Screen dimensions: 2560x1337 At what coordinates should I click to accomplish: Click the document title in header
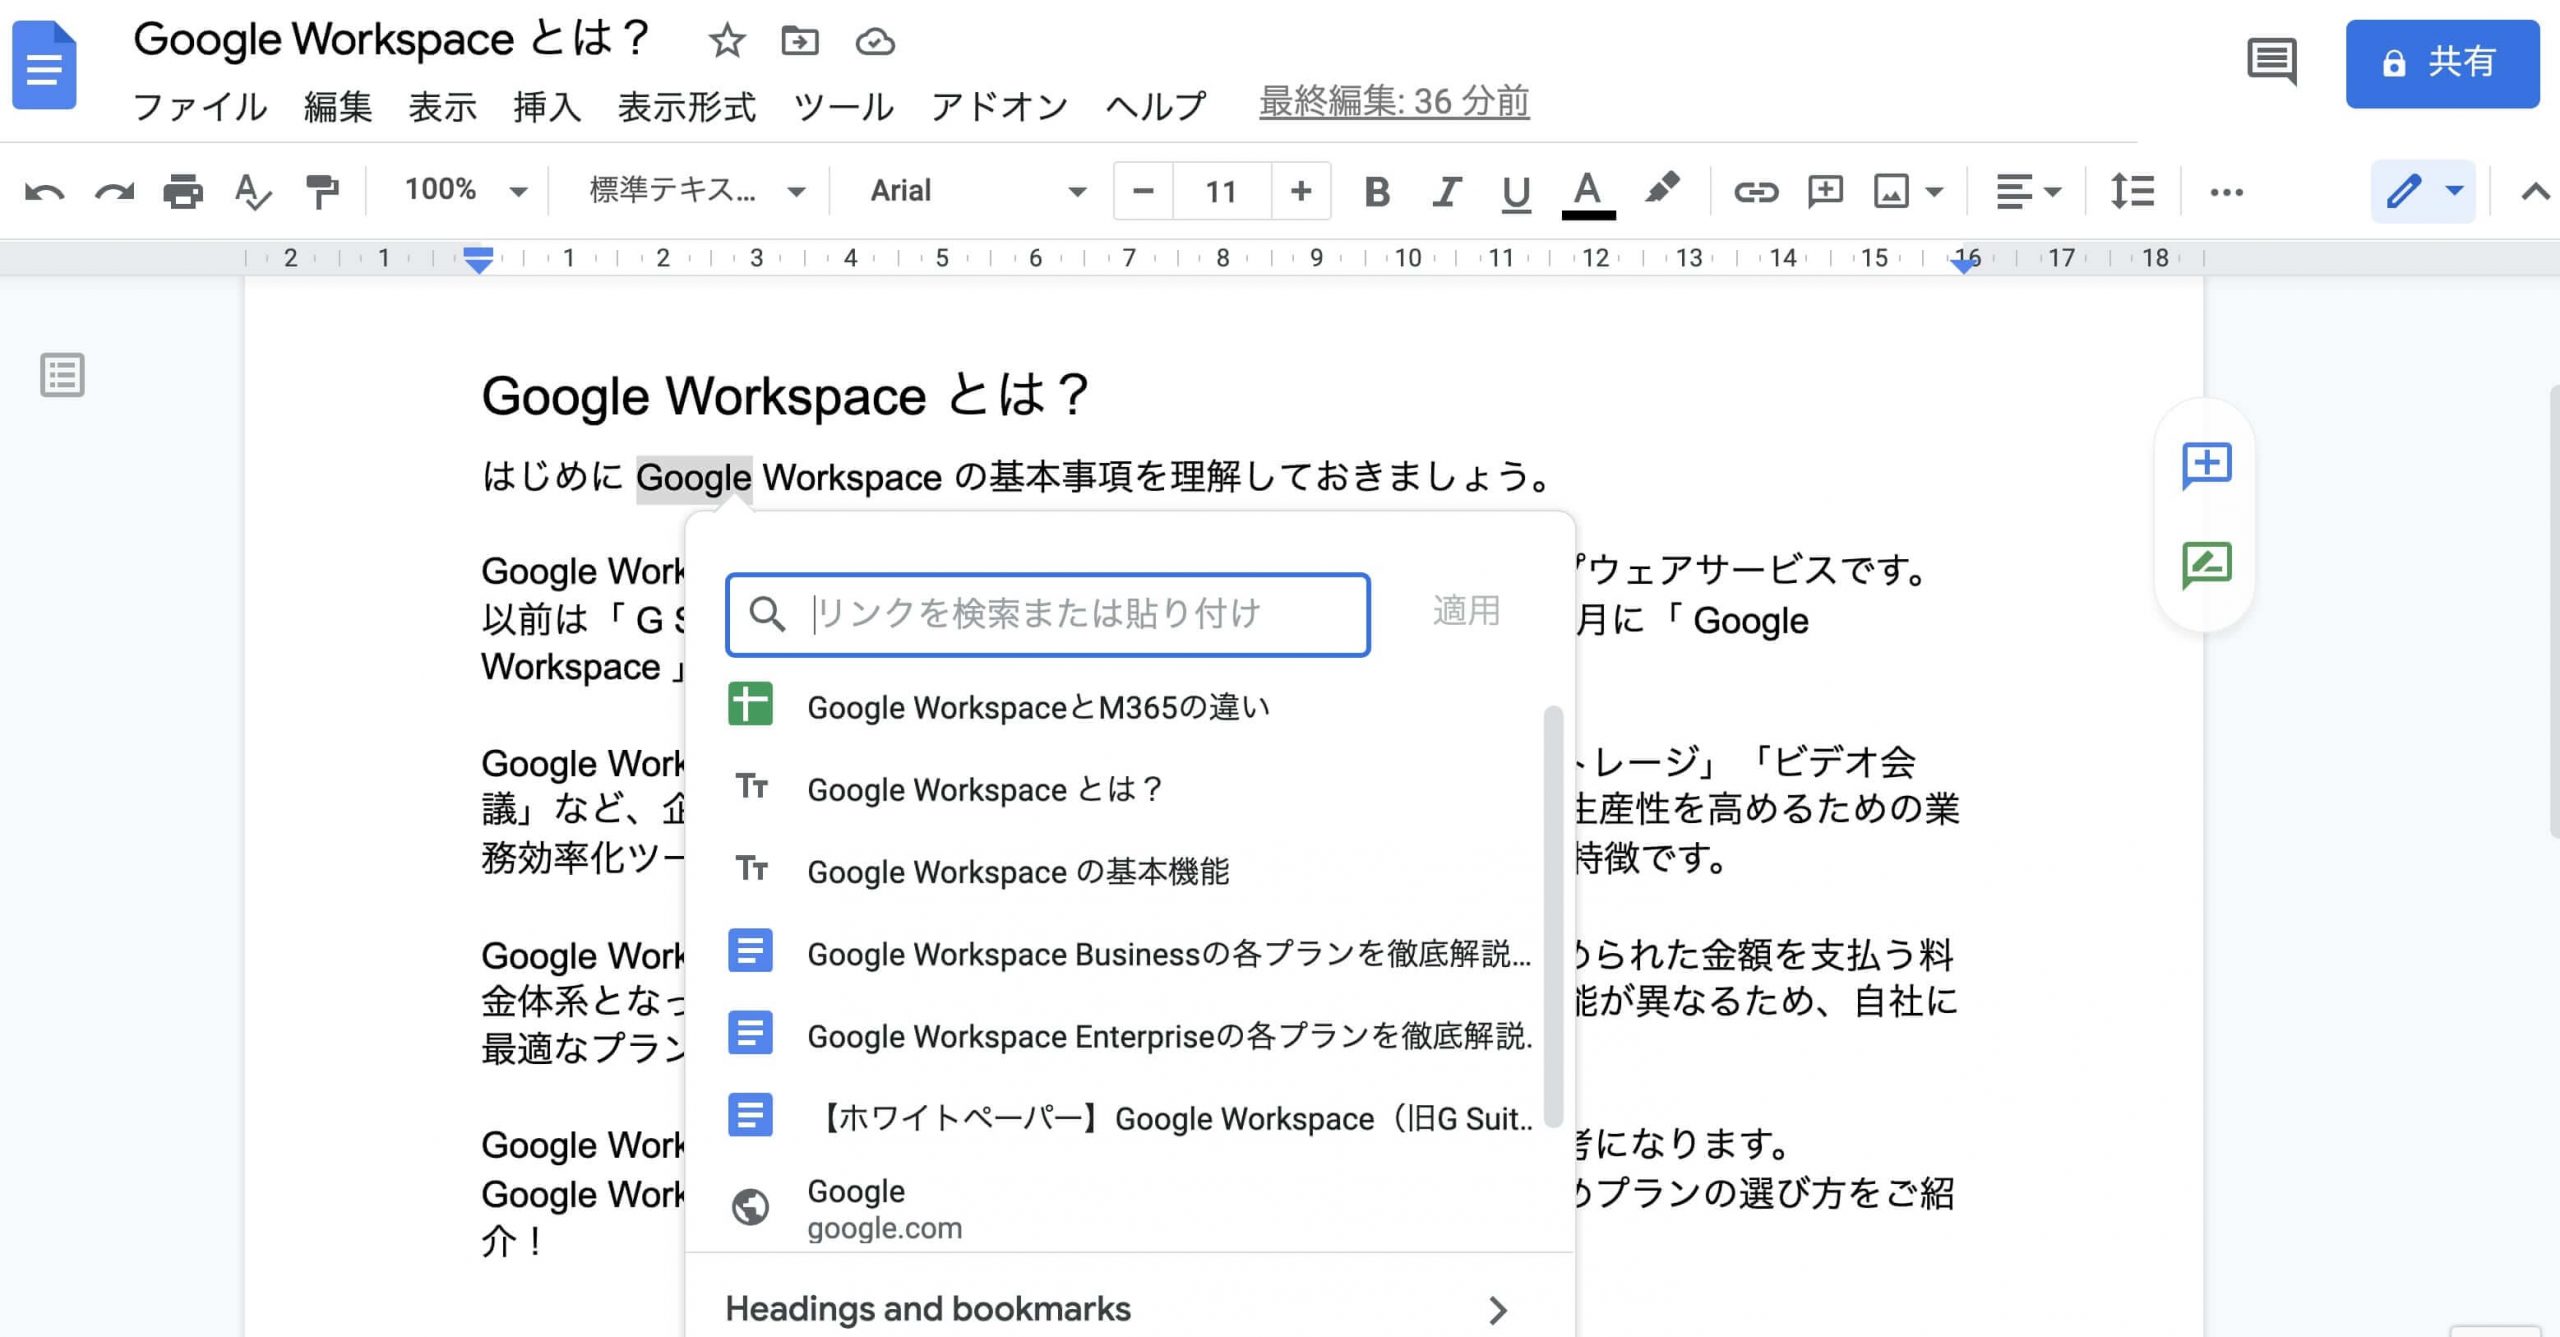coord(392,40)
